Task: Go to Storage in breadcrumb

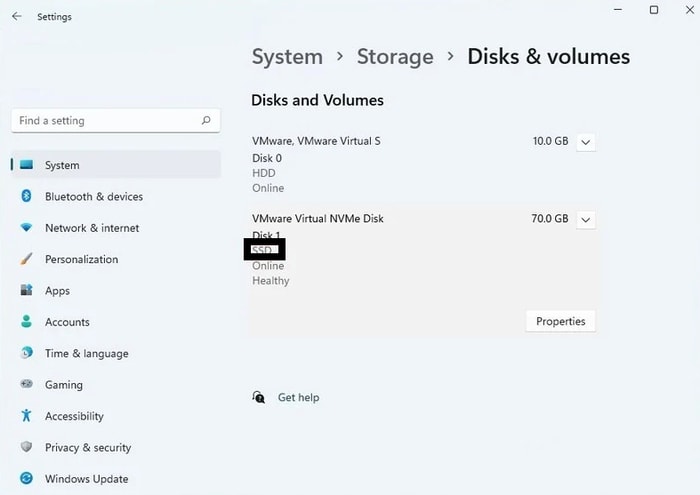Action: point(396,57)
